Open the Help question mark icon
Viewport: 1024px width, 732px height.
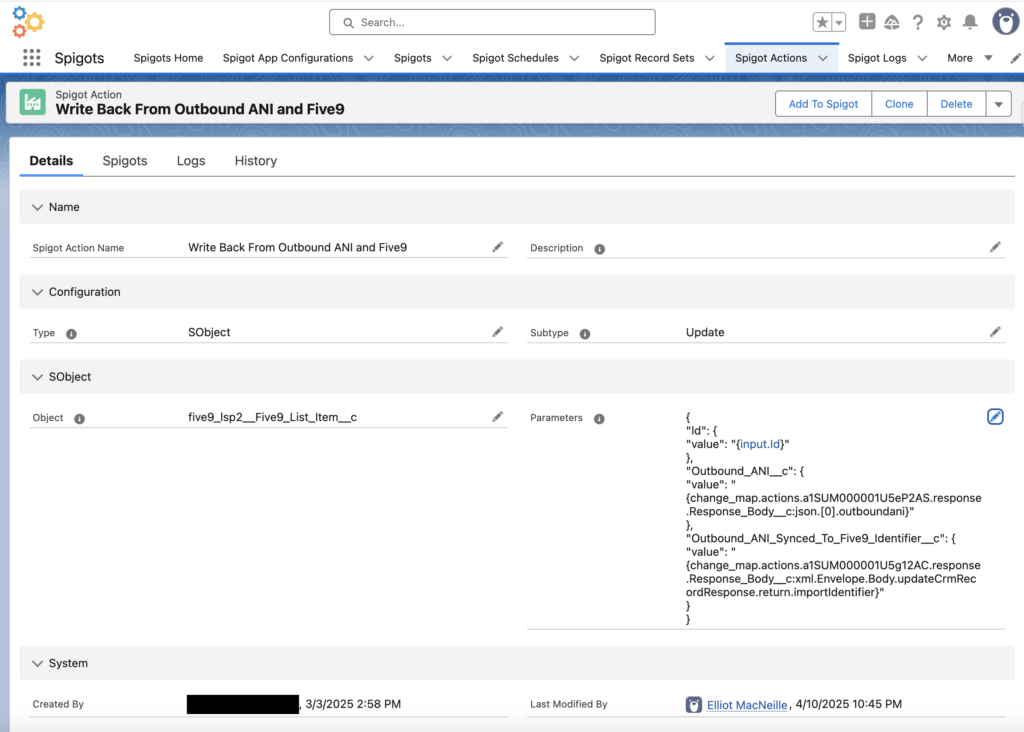point(918,22)
